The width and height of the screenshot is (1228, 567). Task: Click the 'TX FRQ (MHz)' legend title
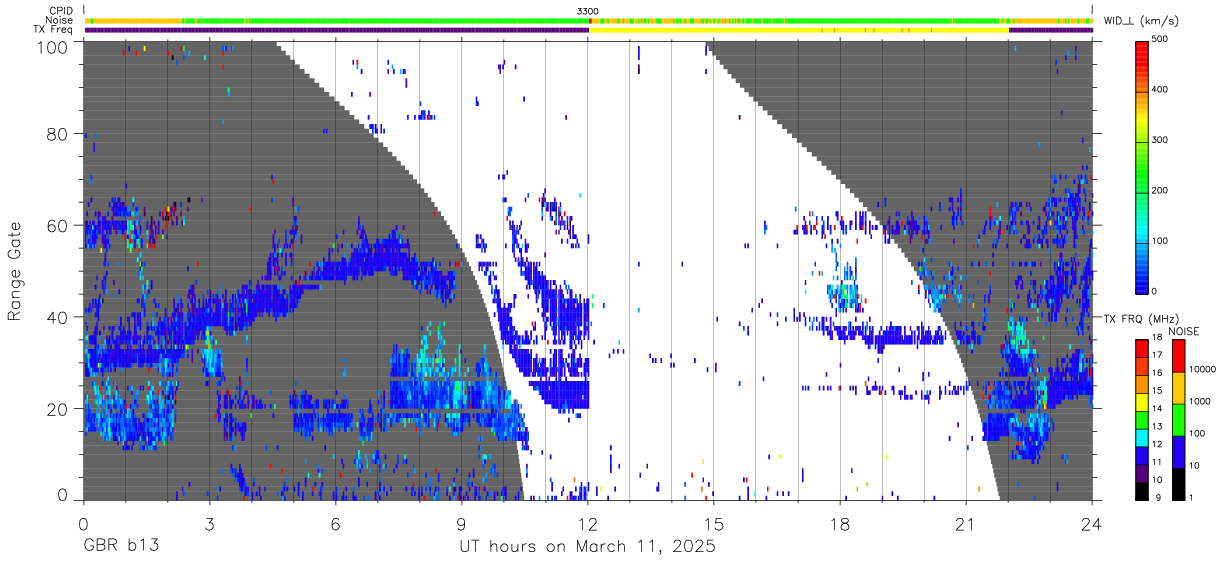coord(1141,319)
